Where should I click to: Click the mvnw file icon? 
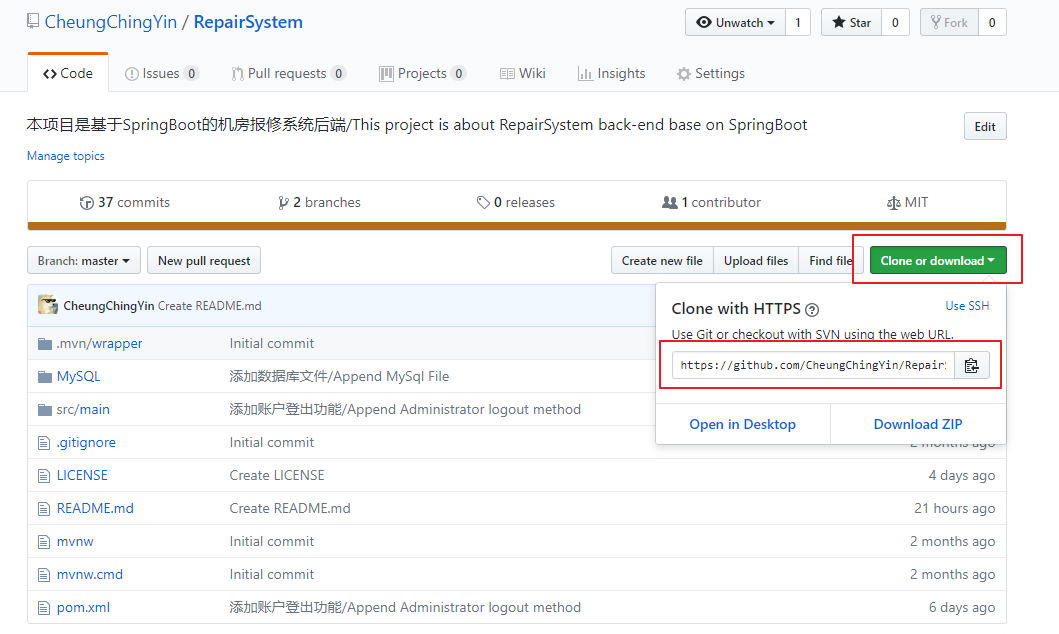point(44,541)
